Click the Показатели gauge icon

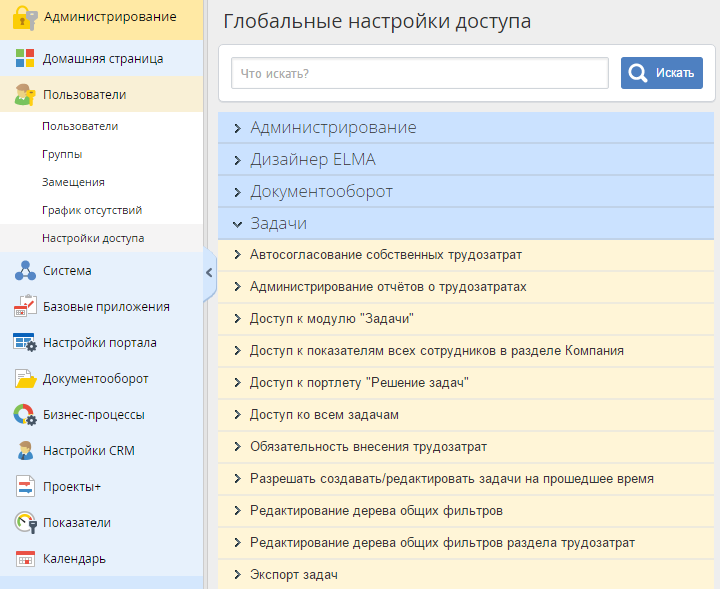click(x=24, y=523)
